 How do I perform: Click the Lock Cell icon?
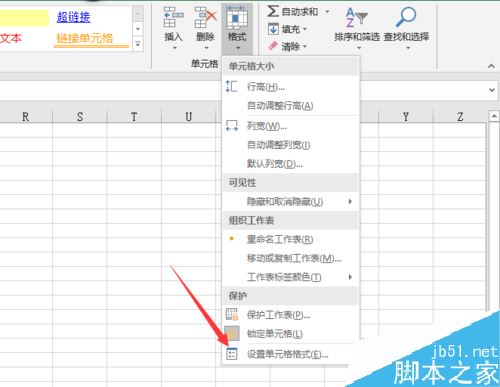pyautogui.click(x=232, y=333)
